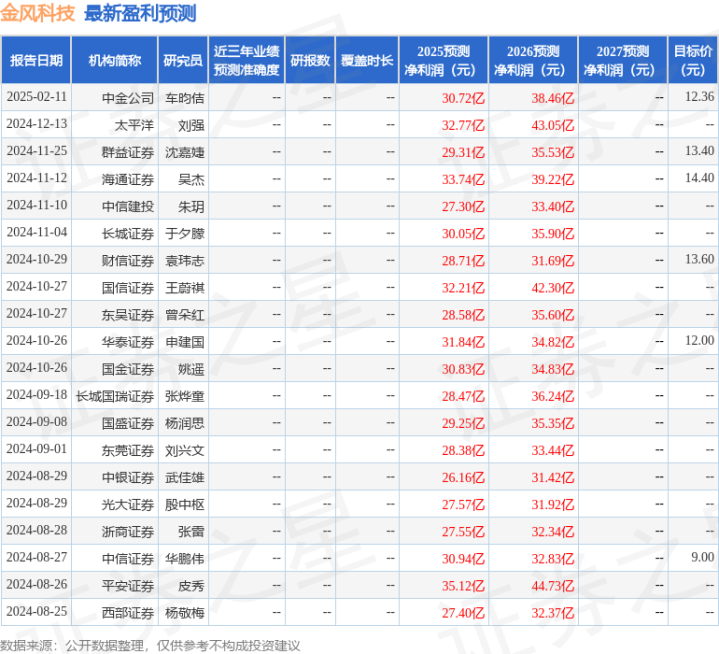Click institution 中金公司

pyautogui.click(x=128, y=98)
